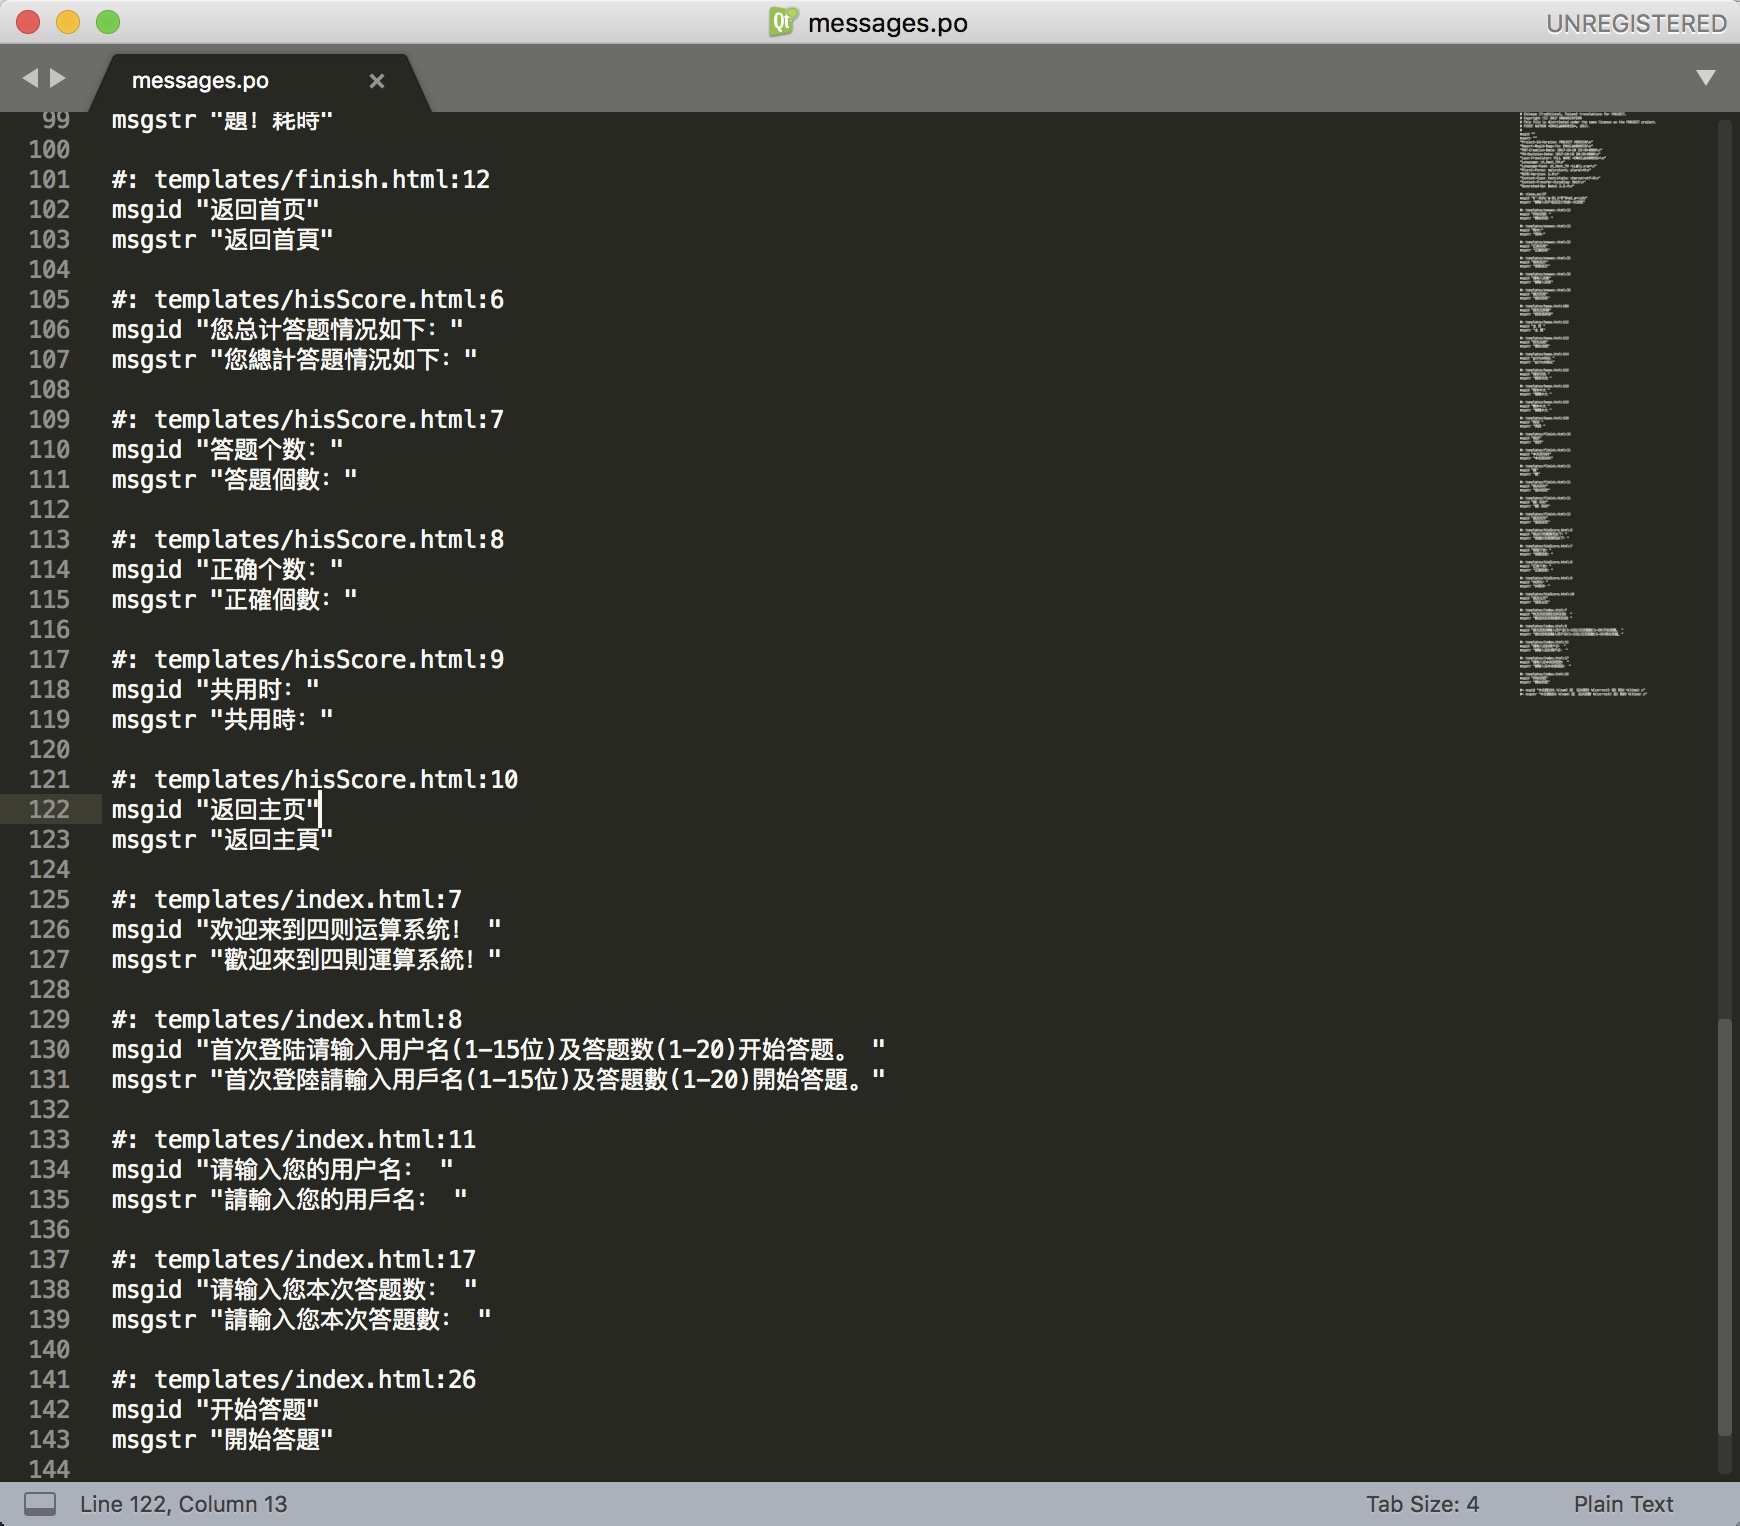Click msgstr "歡迎來到四則運算系統！" line
This screenshot has height=1526, width=1740.
[307, 960]
